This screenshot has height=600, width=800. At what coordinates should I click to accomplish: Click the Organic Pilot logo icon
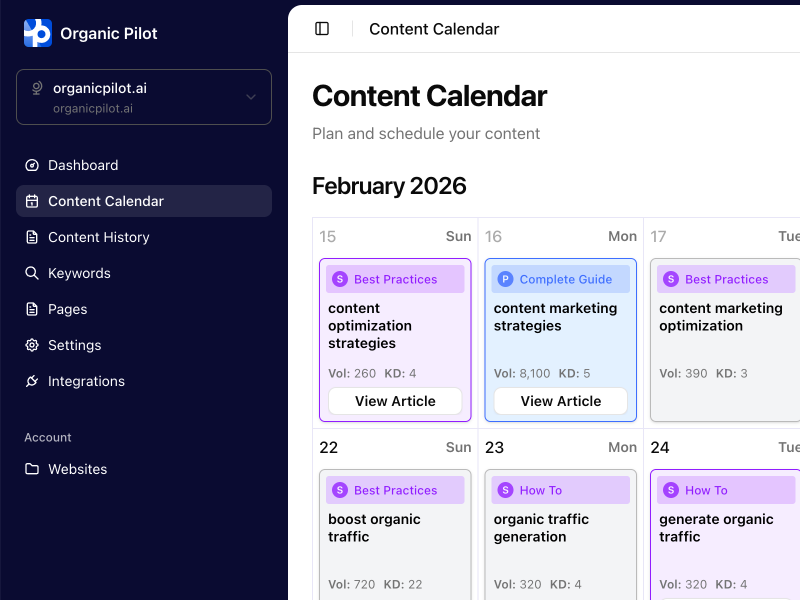37,33
